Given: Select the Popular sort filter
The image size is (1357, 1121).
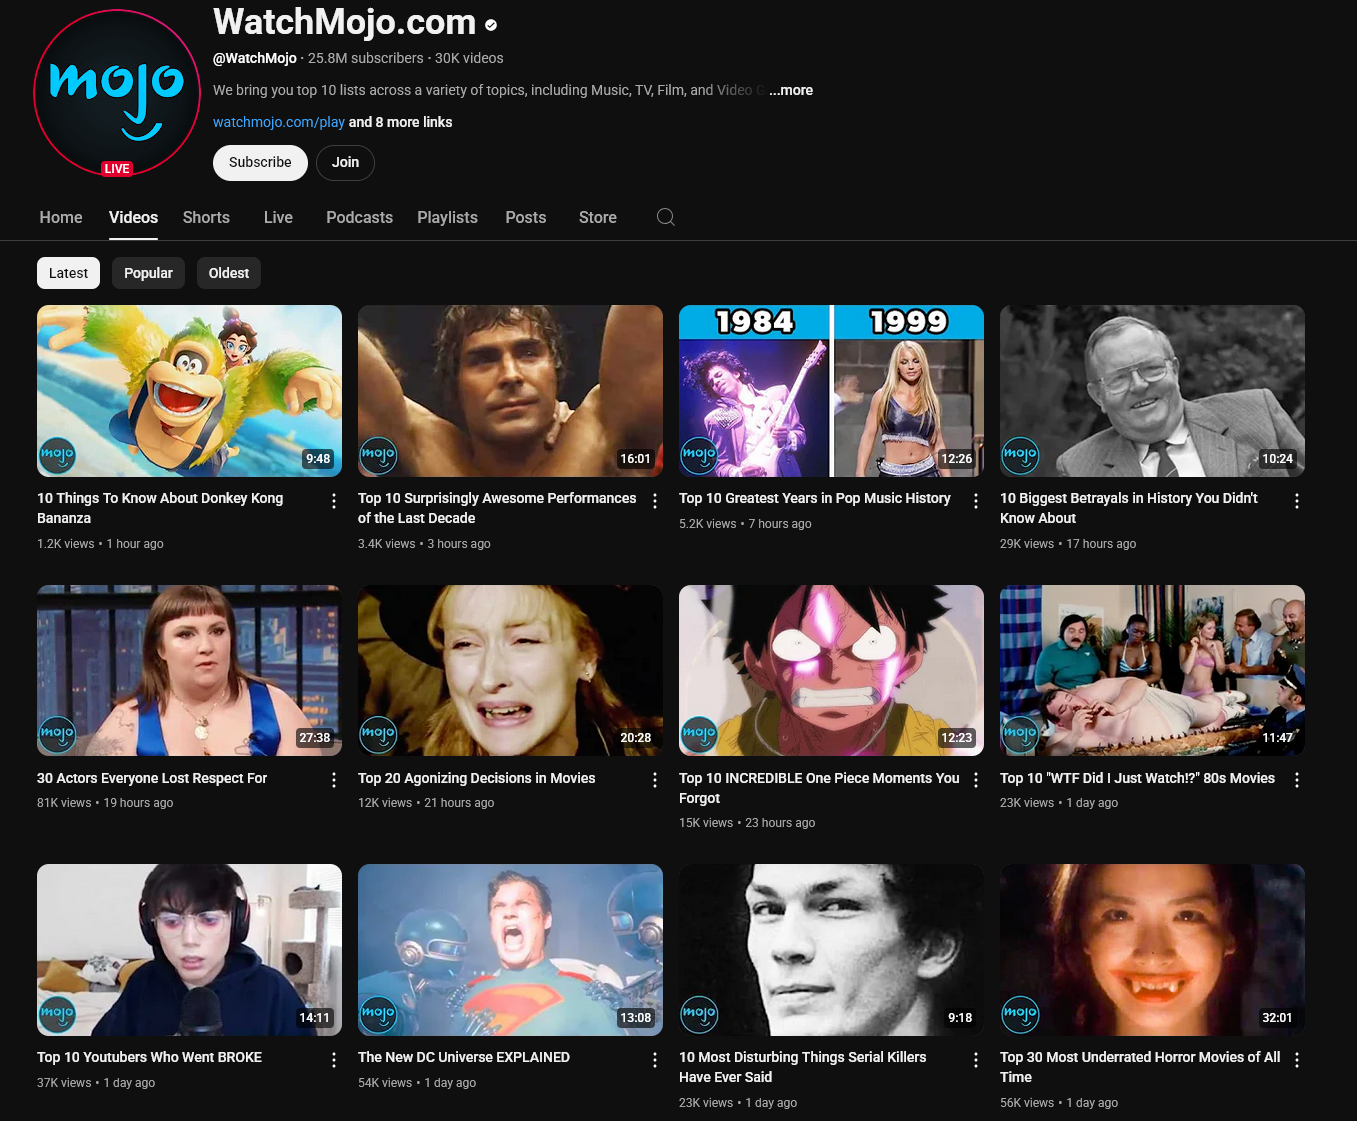Looking at the screenshot, I should [x=148, y=273].
